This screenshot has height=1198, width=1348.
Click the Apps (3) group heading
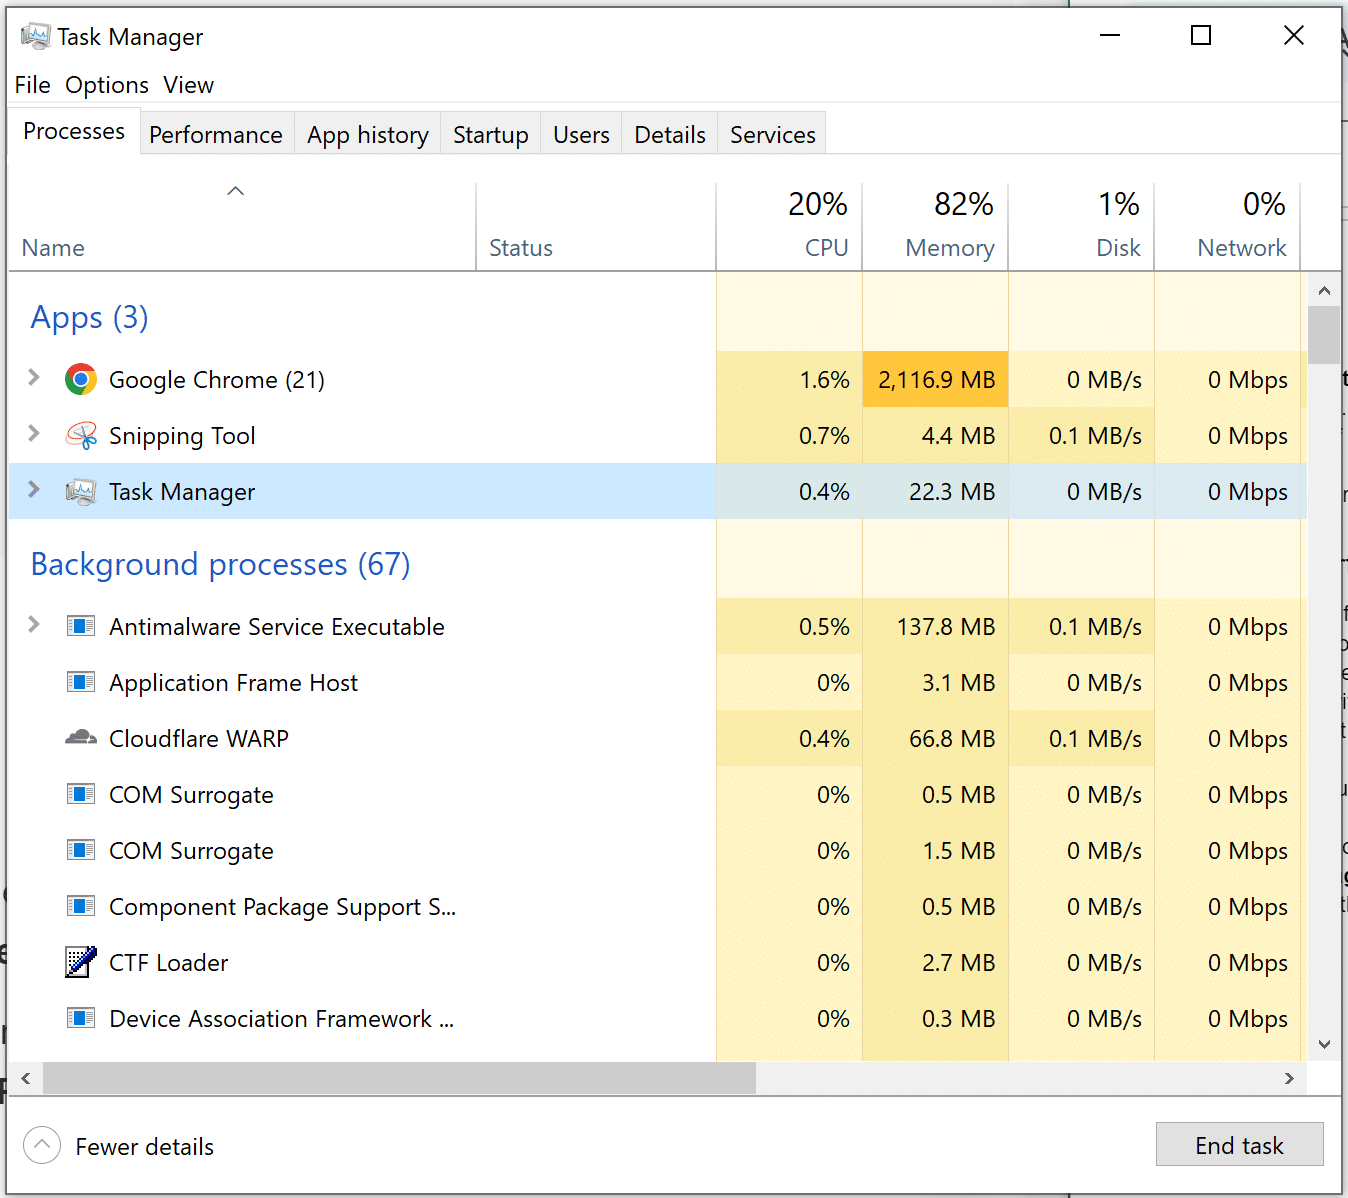pyautogui.click(x=90, y=317)
